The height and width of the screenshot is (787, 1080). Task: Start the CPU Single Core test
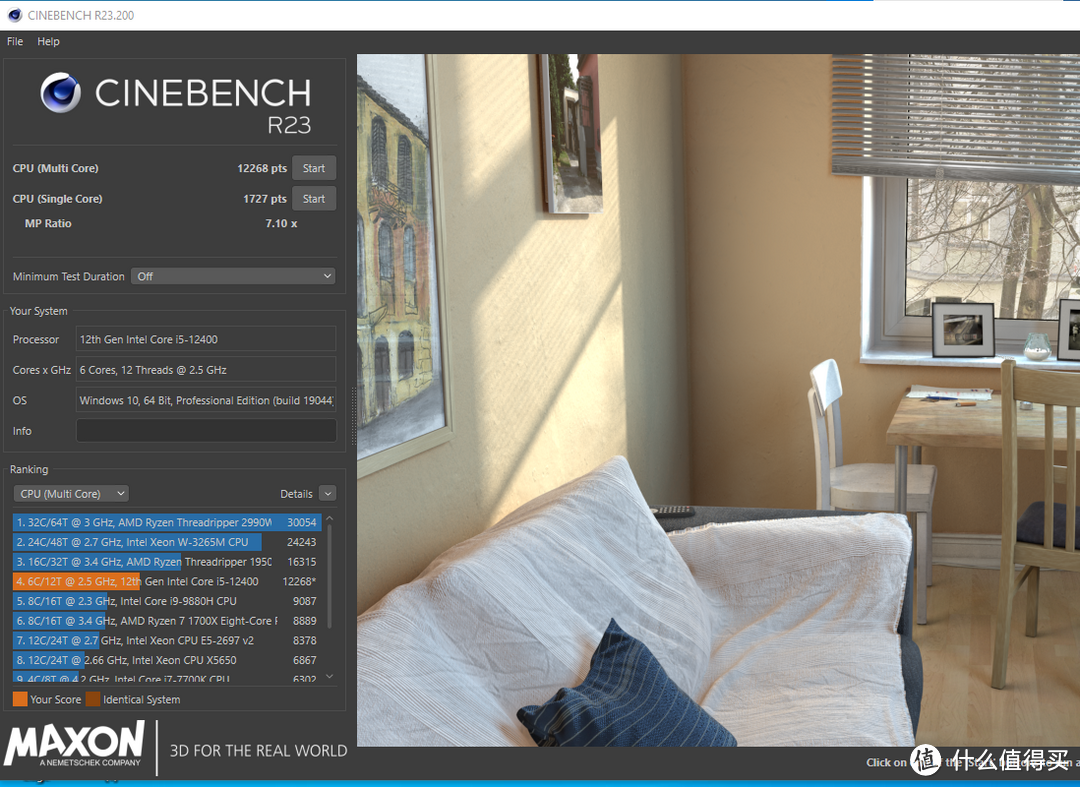coord(314,198)
